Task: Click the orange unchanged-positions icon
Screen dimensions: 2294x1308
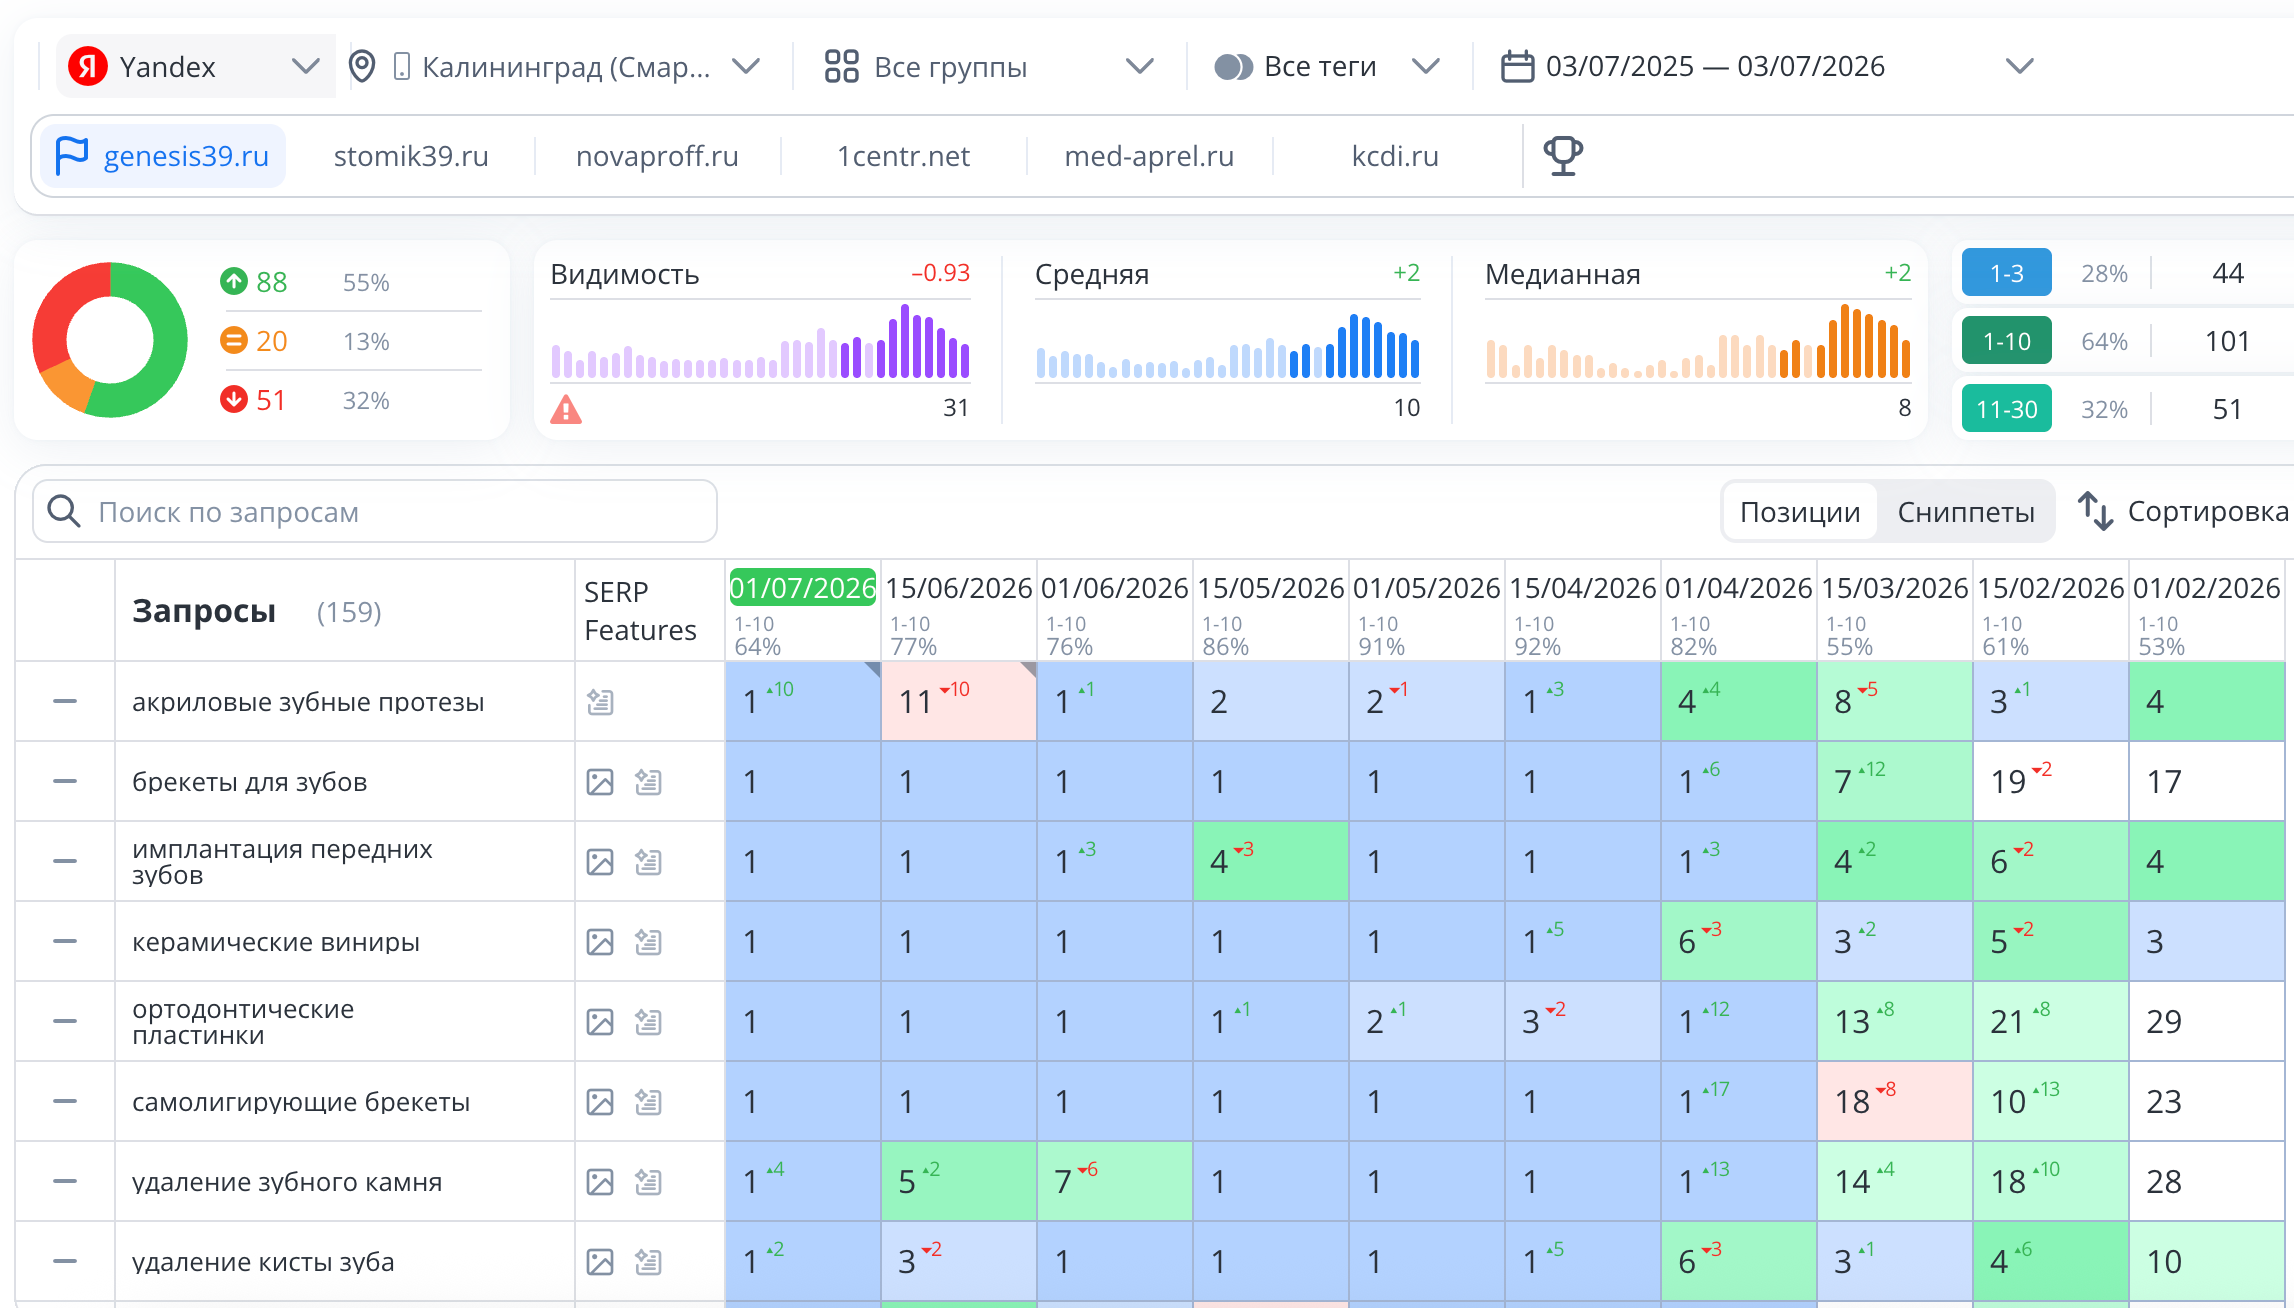Action: [233, 341]
